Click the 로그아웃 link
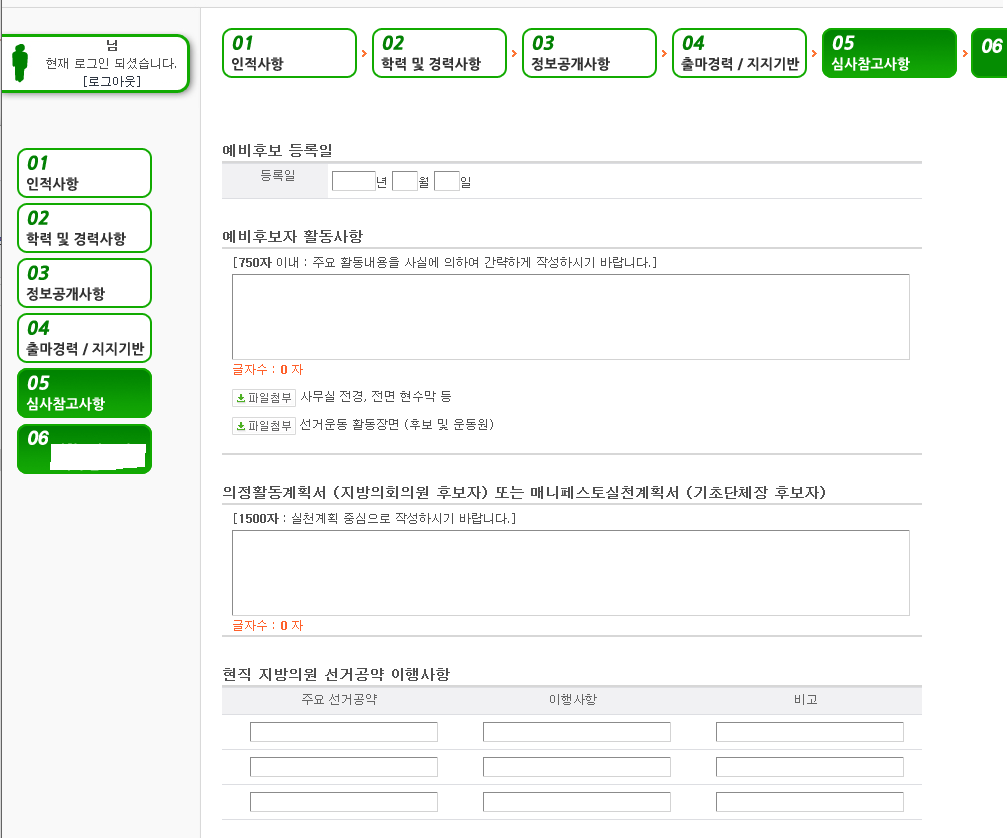 [x=111, y=81]
